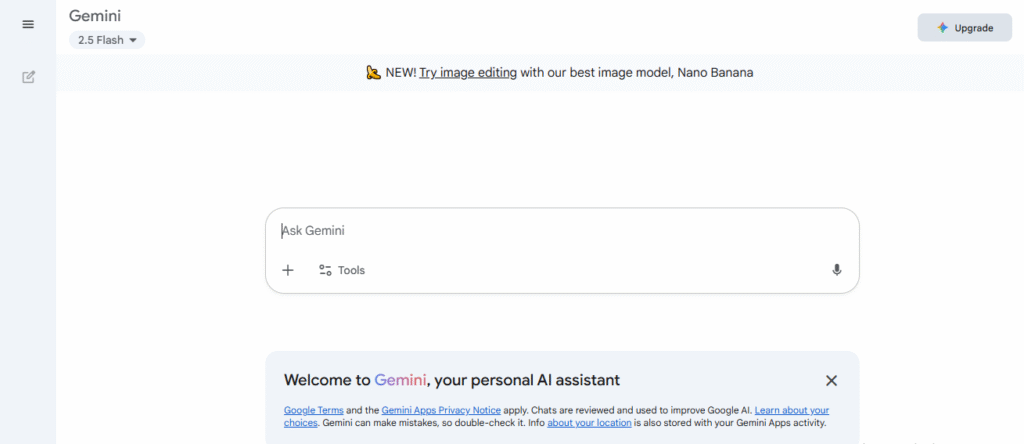Follow the Learn about your choices link

click(791, 411)
